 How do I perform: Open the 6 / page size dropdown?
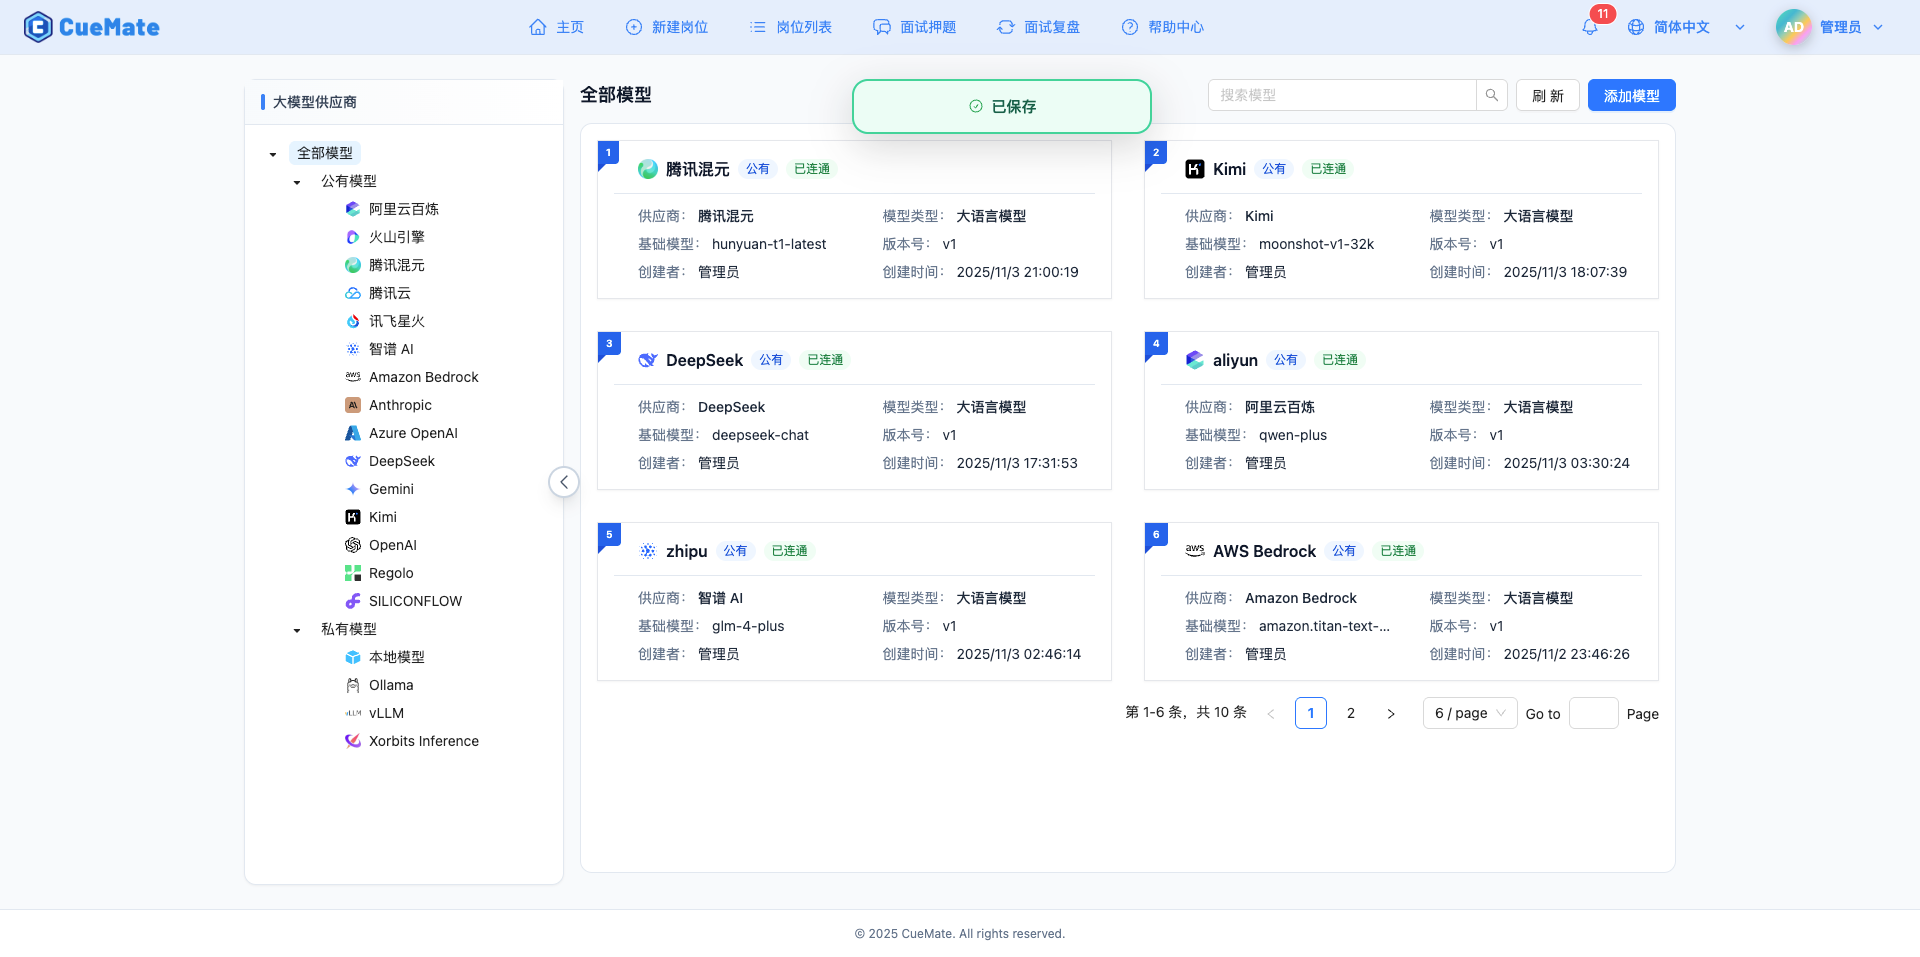(1468, 713)
